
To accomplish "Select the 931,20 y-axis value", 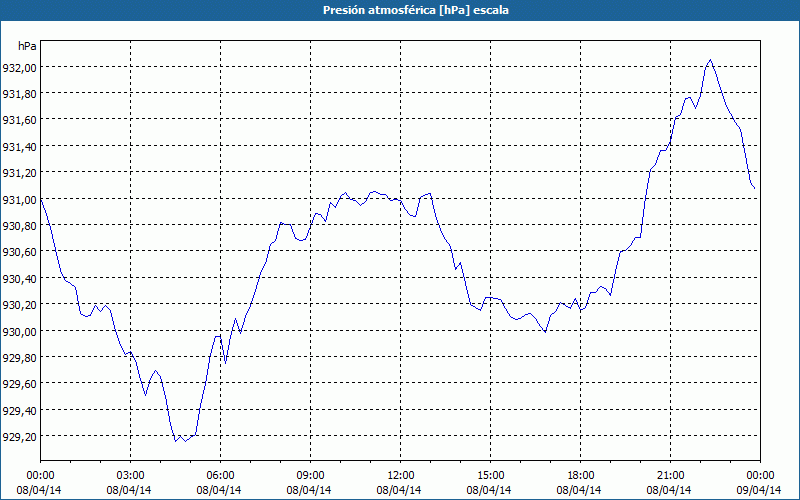I will (x=19, y=173).
